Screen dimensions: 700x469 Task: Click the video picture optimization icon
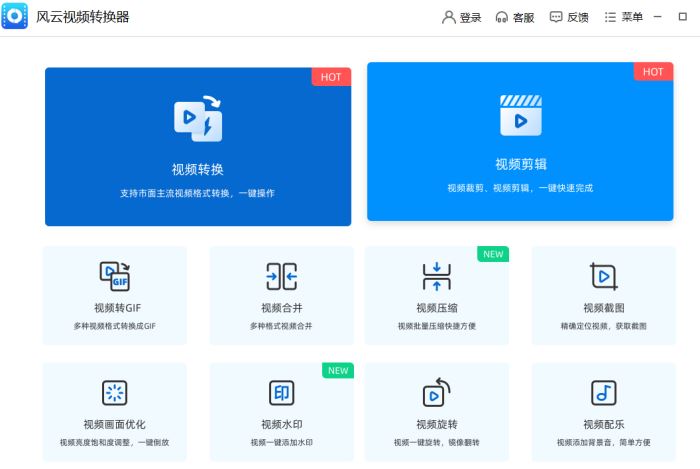[x=115, y=393]
